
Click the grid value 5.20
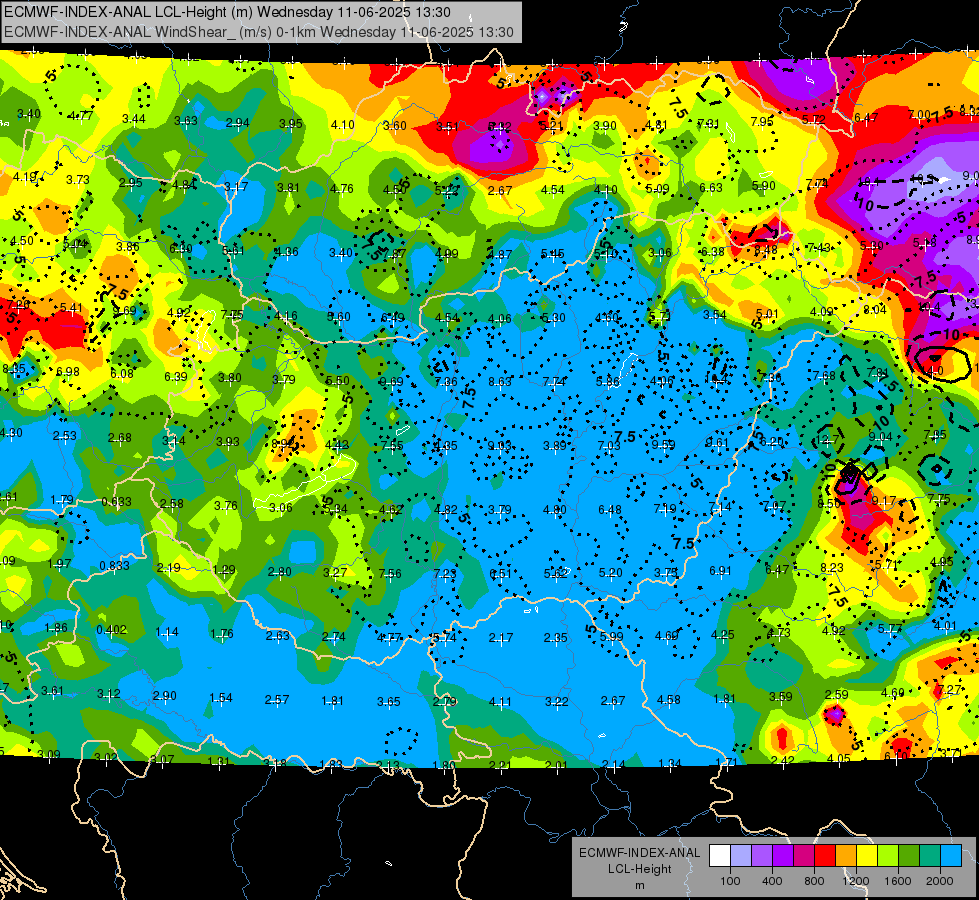610,572
